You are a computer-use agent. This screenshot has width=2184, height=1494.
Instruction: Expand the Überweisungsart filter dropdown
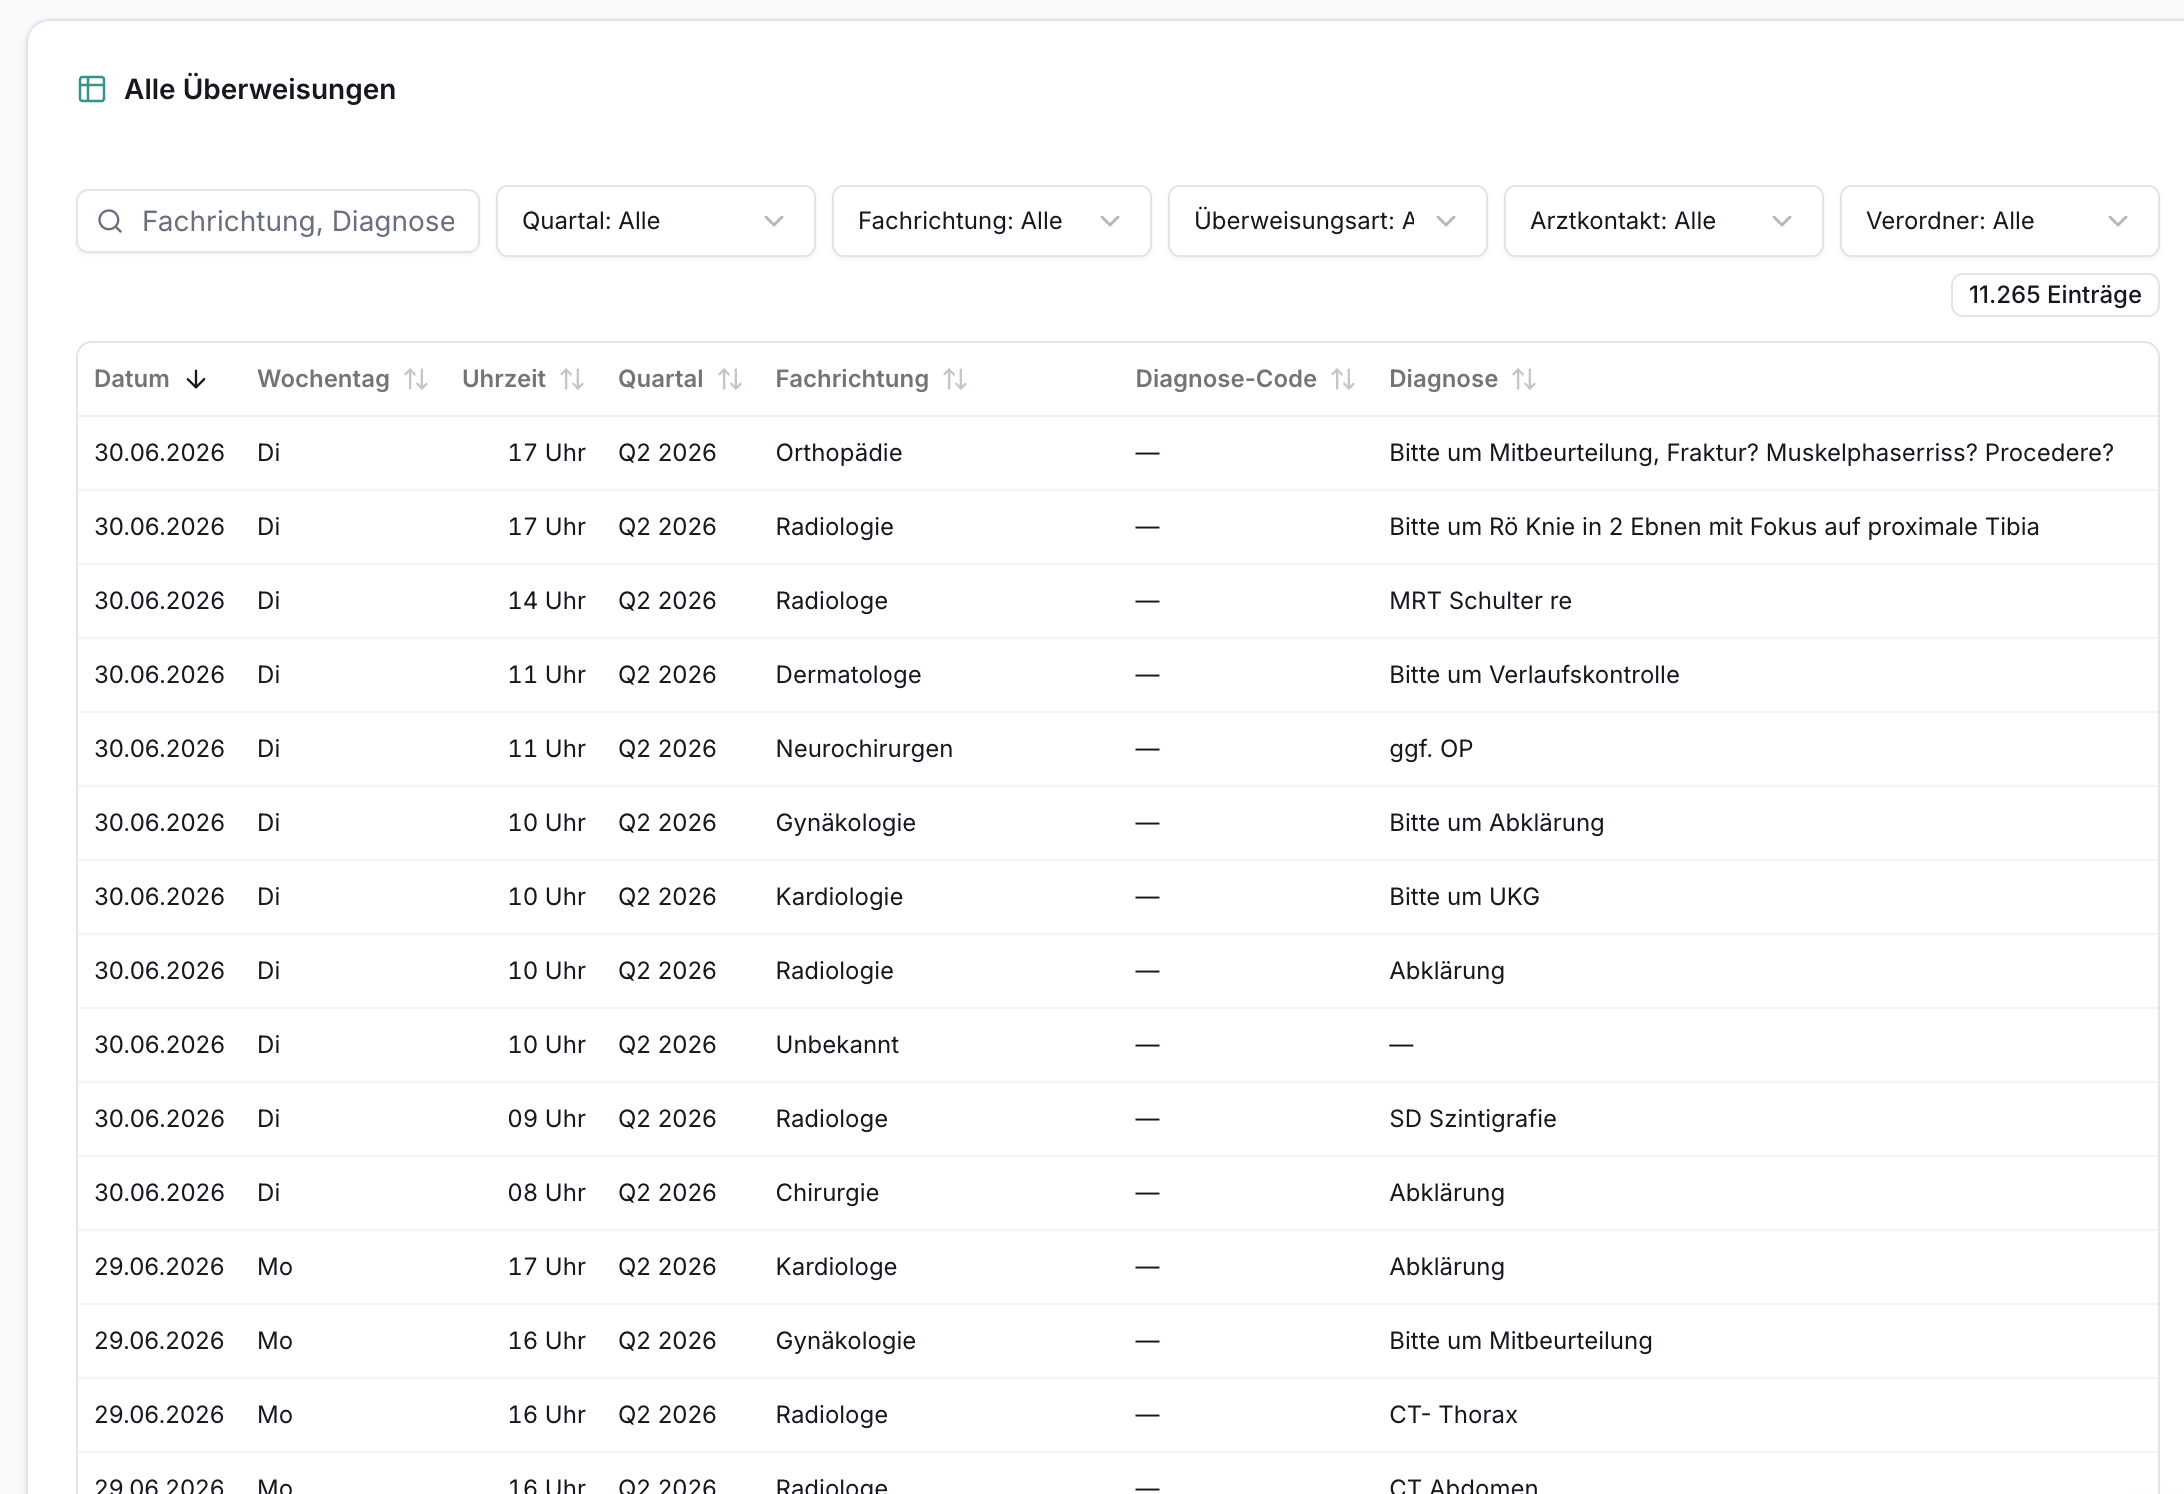point(1328,221)
